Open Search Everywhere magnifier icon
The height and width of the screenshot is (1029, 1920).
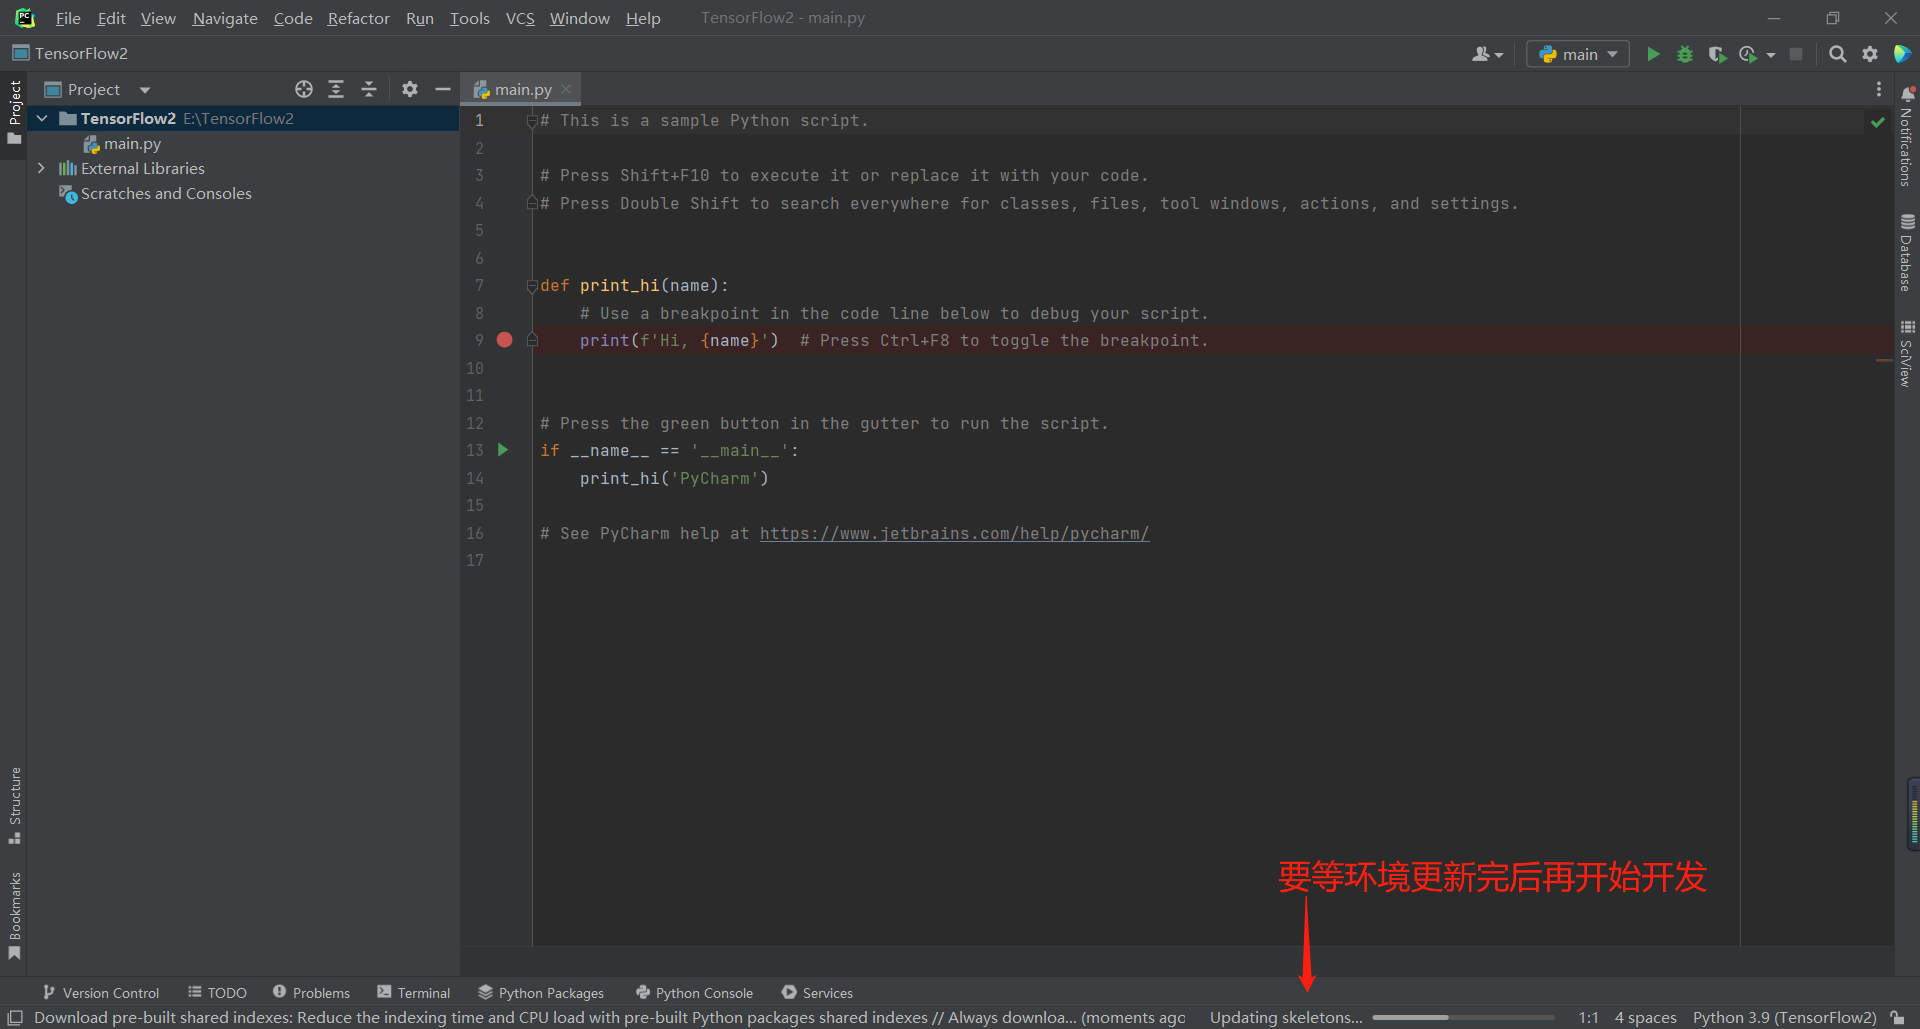click(x=1837, y=54)
